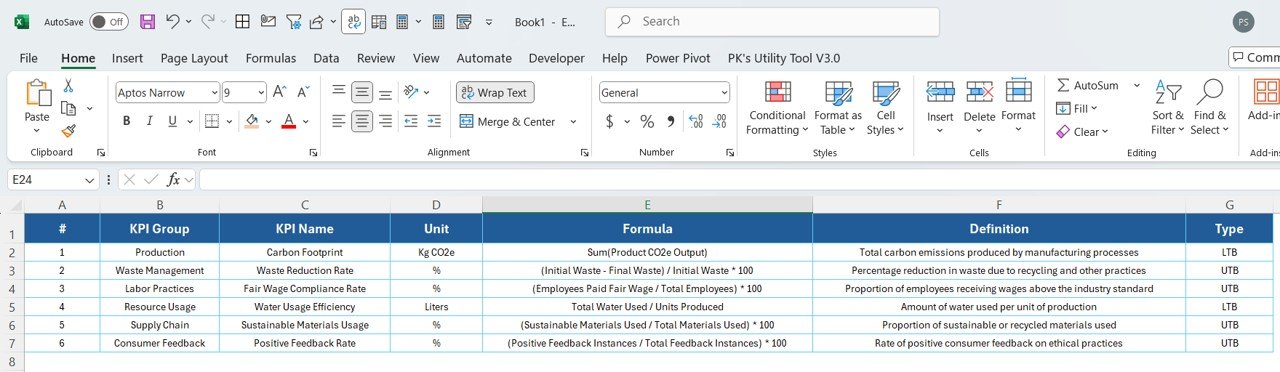Toggle Italic formatting
The width and height of the screenshot is (1280, 372).
coord(150,121)
